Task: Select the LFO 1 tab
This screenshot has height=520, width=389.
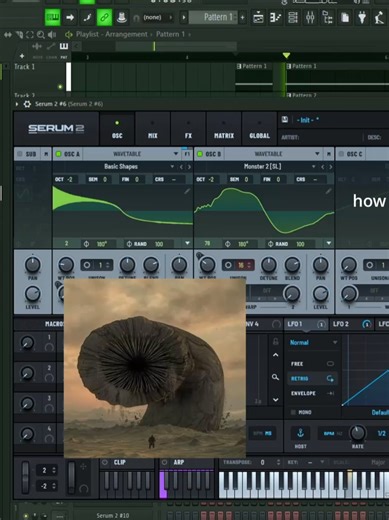Action: (306, 324)
